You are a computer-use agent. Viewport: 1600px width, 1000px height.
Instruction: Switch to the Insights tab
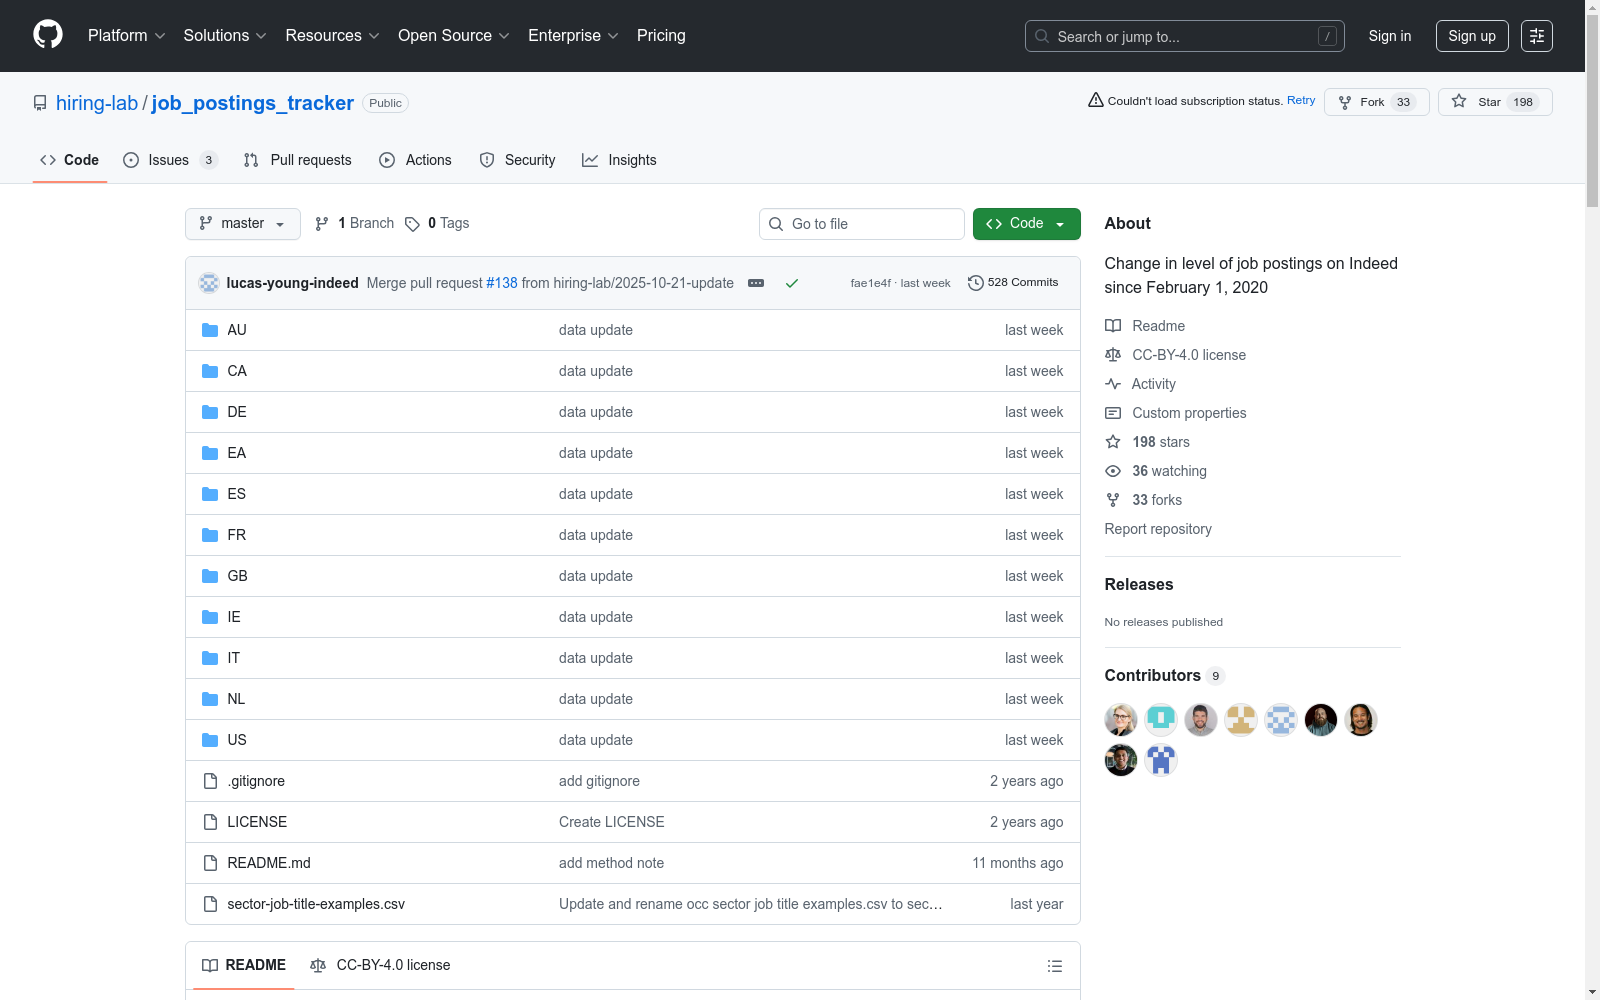pos(620,160)
